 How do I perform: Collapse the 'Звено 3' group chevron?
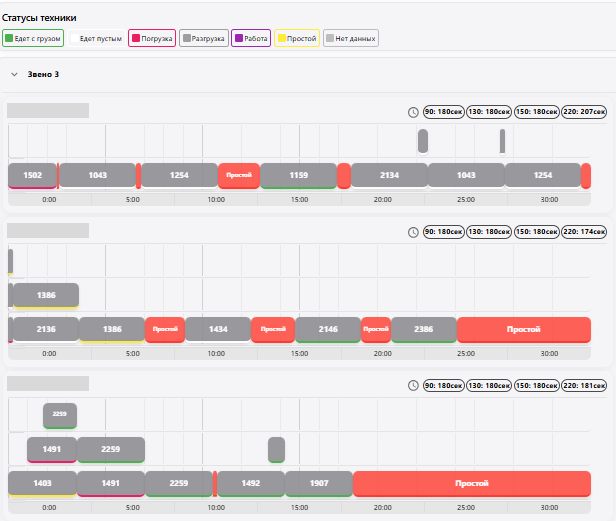(x=15, y=74)
